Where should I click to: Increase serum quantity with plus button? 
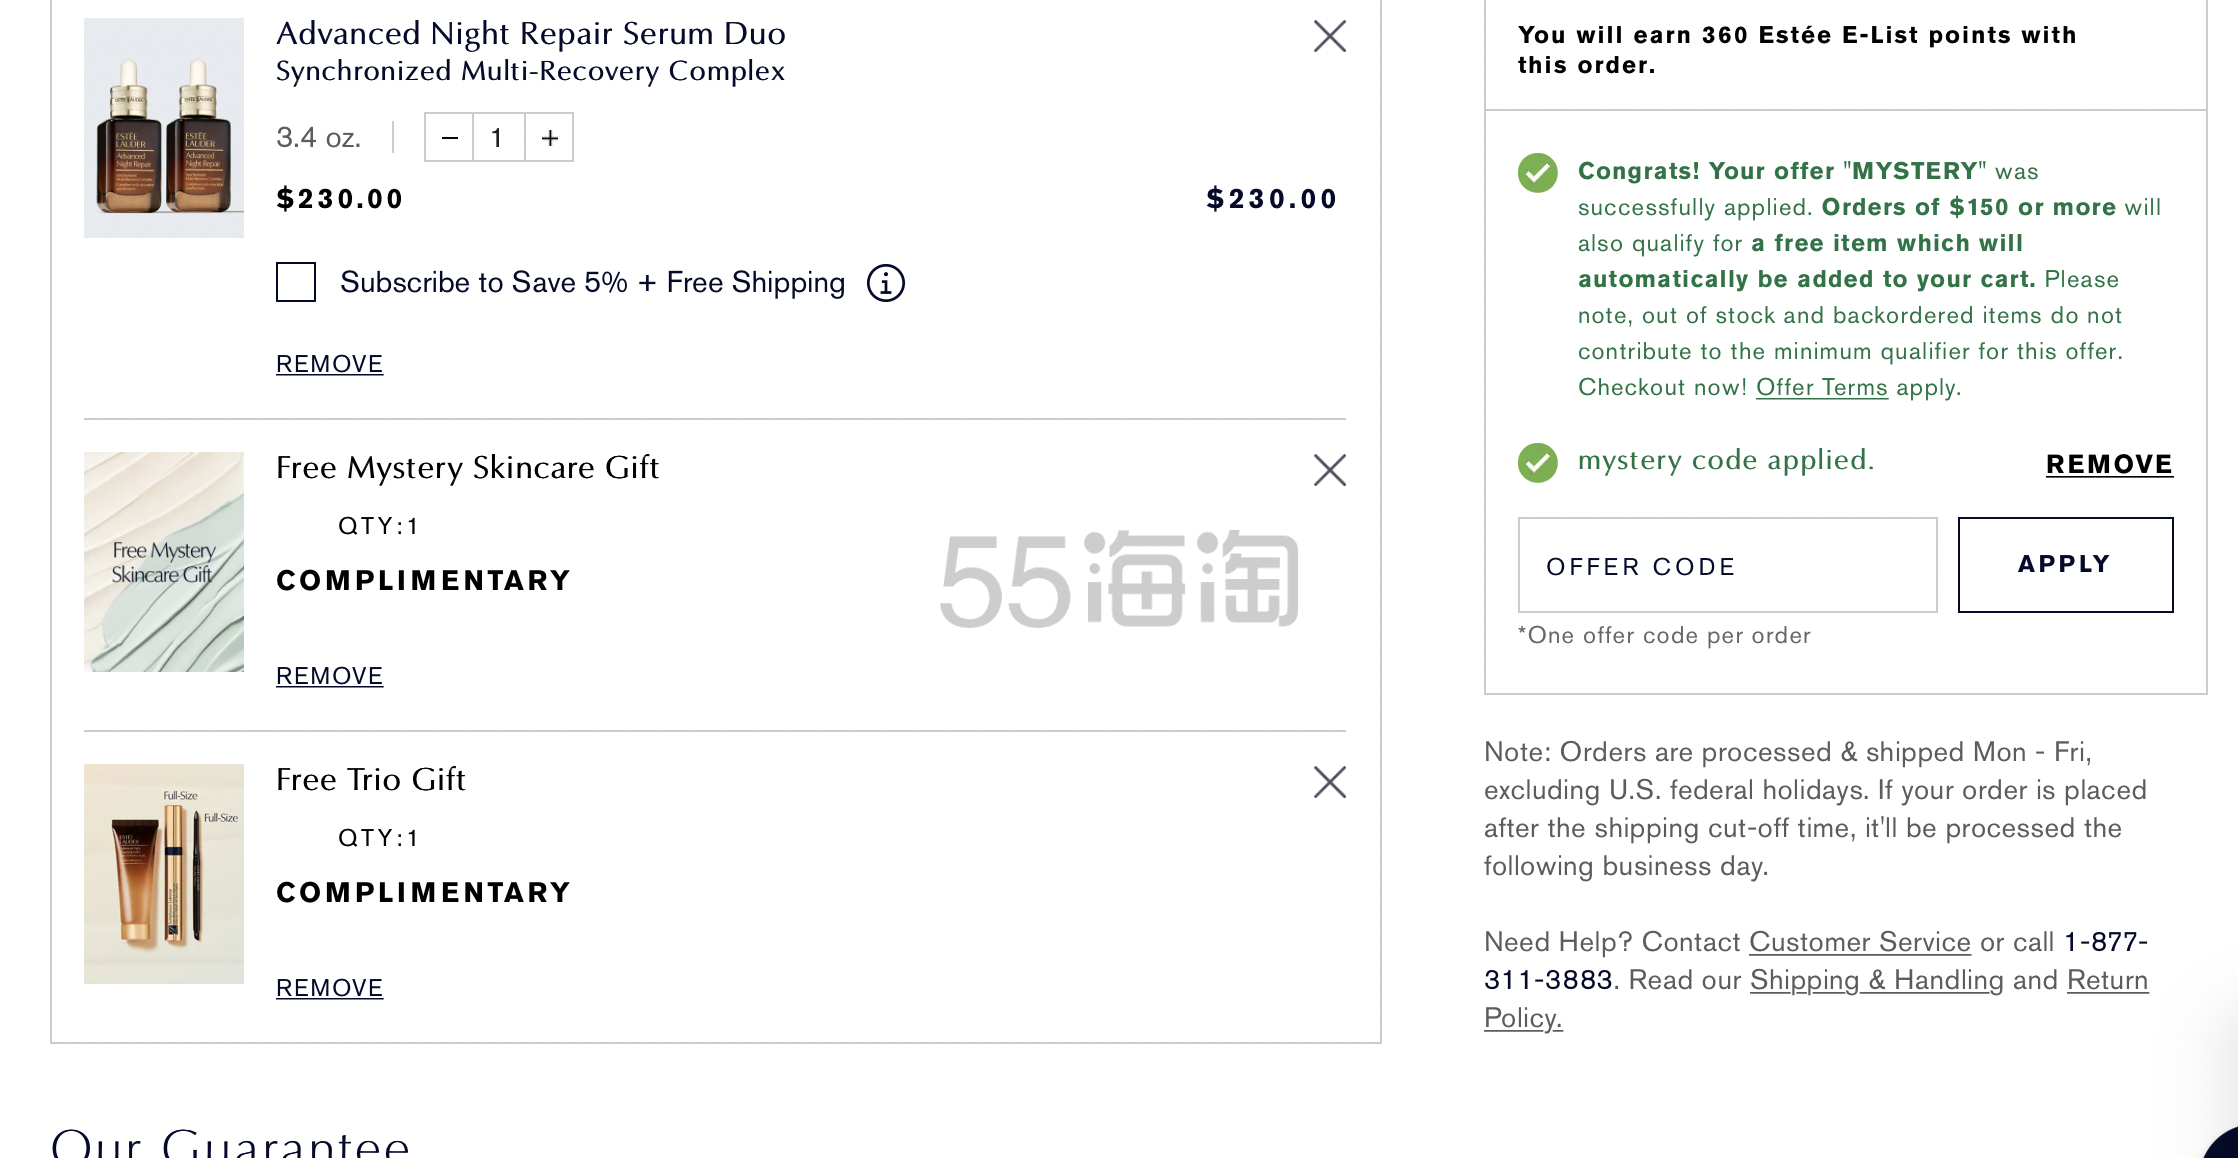549,138
